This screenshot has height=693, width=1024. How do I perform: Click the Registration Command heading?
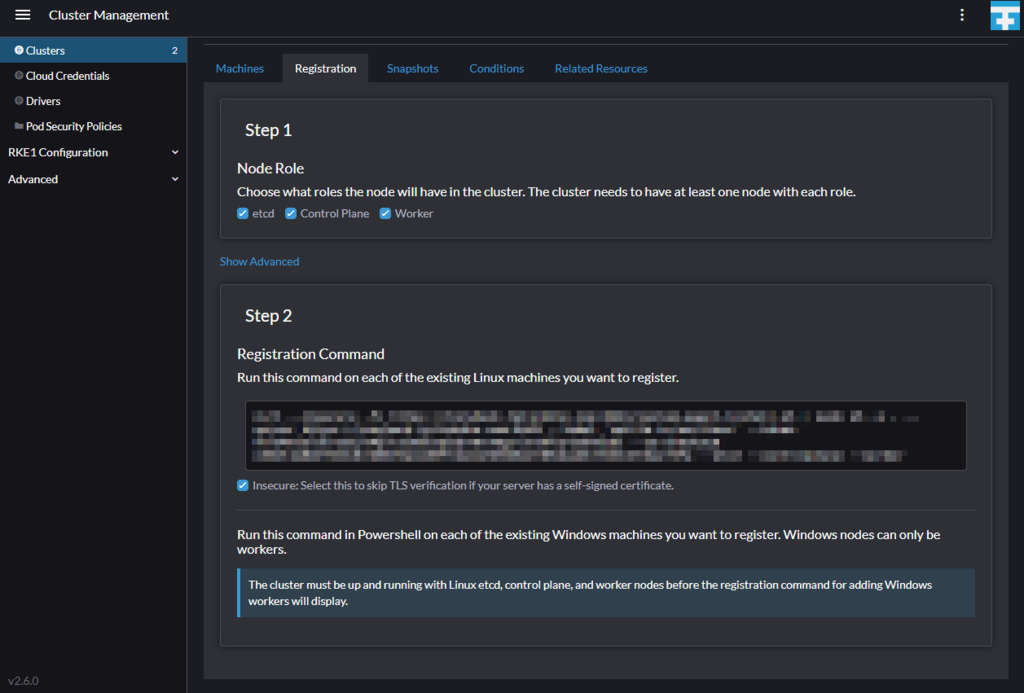point(311,354)
